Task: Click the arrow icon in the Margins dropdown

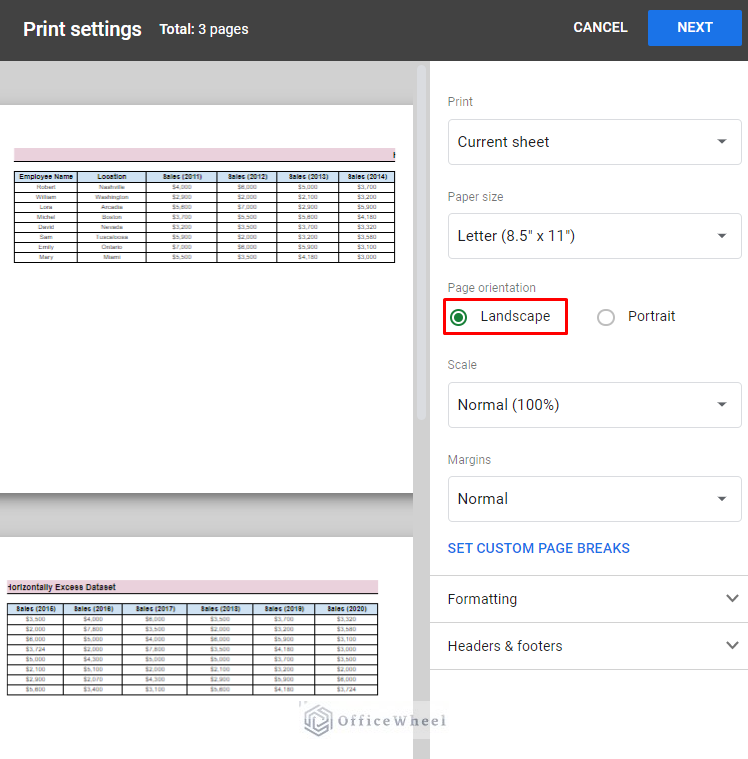Action: click(722, 499)
